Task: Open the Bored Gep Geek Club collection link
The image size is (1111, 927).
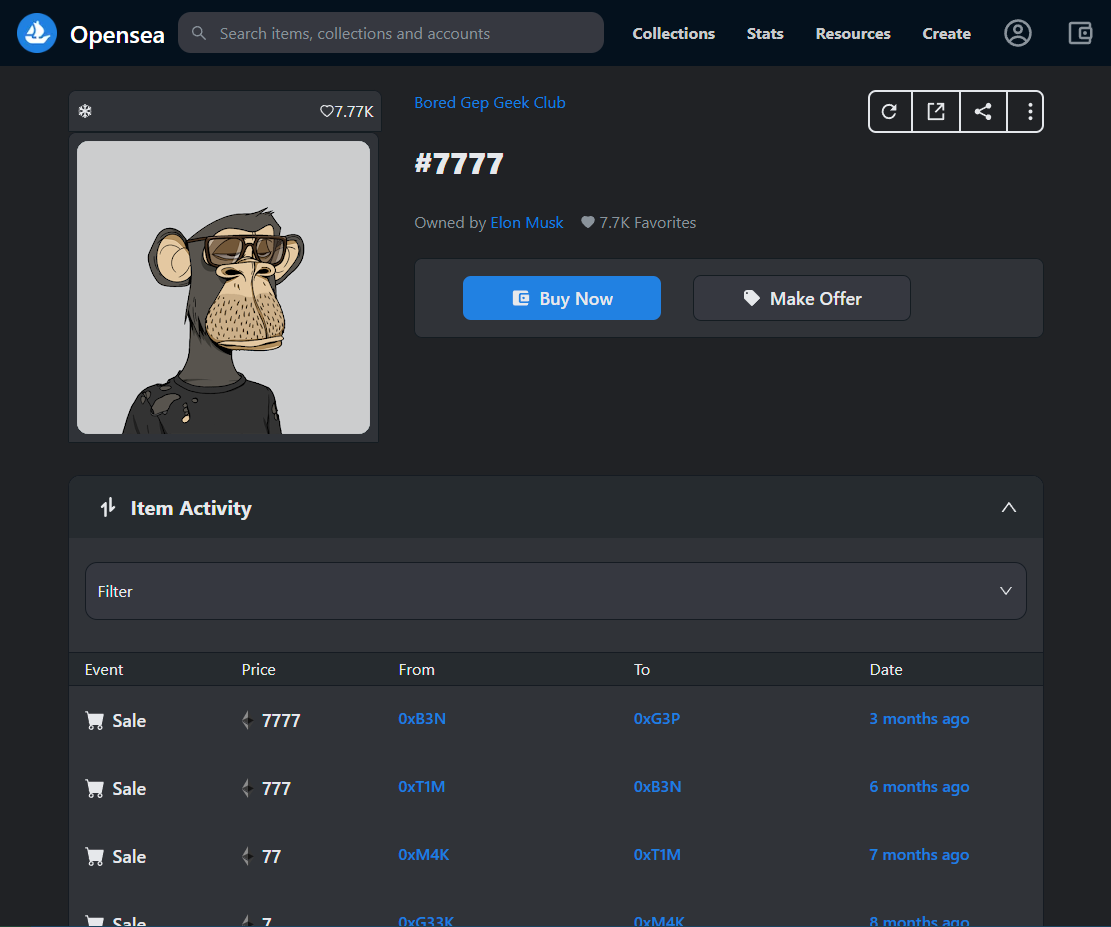Action: tap(490, 103)
